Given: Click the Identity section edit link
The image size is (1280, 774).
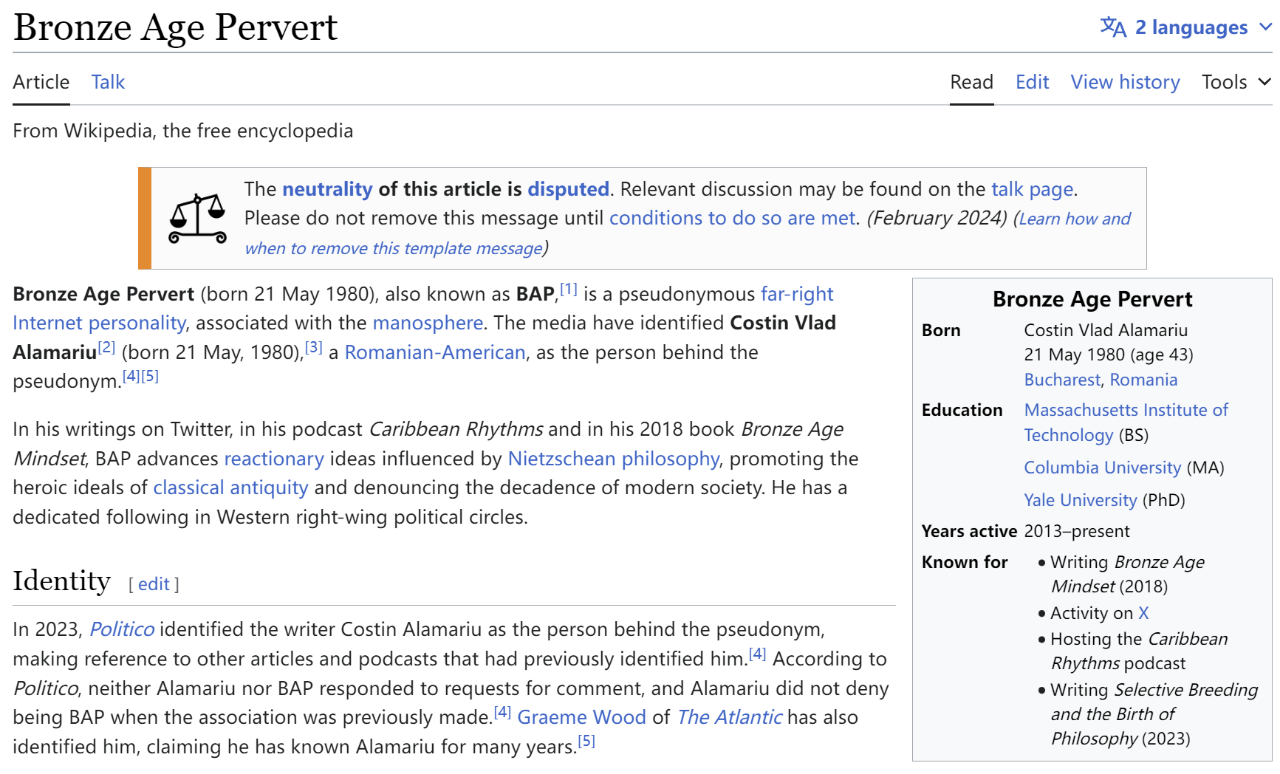Looking at the screenshot, I should click(154, 584).
